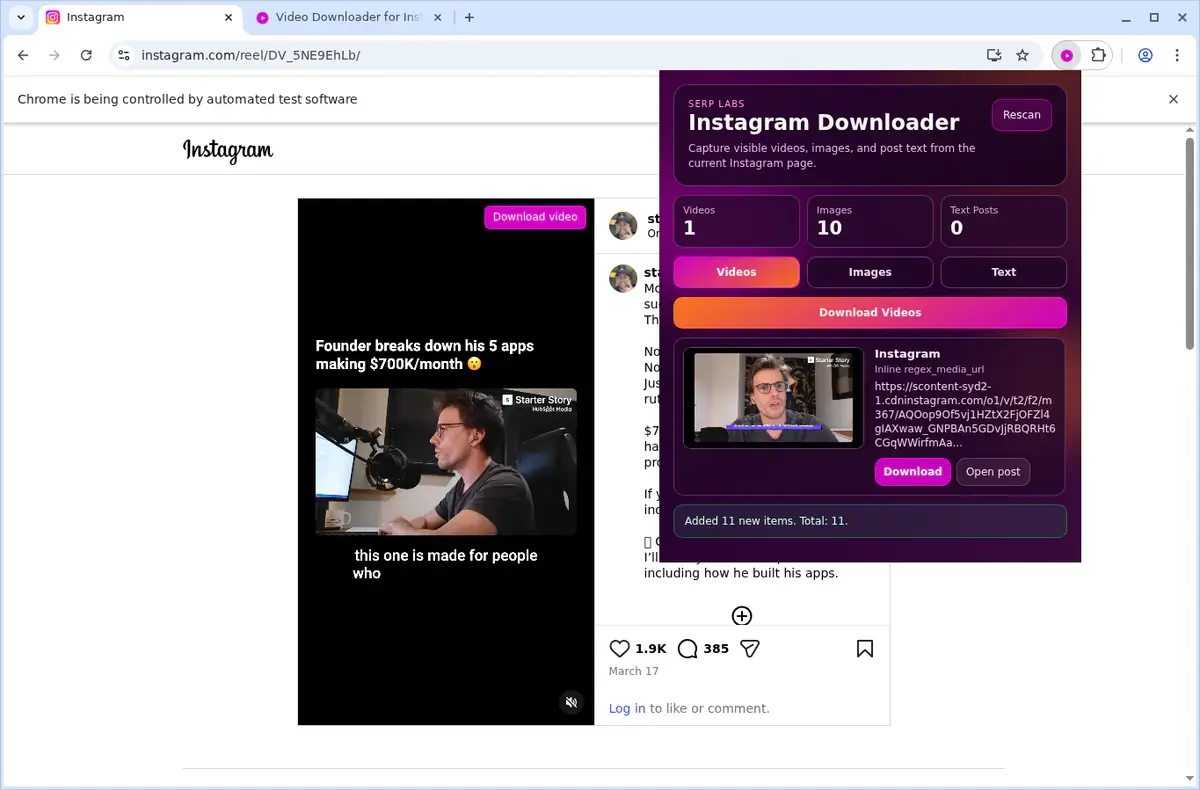This screenshot has width=1200, height=790.
Task: View site information icon in address bar
Action: (x=123, y=55)
